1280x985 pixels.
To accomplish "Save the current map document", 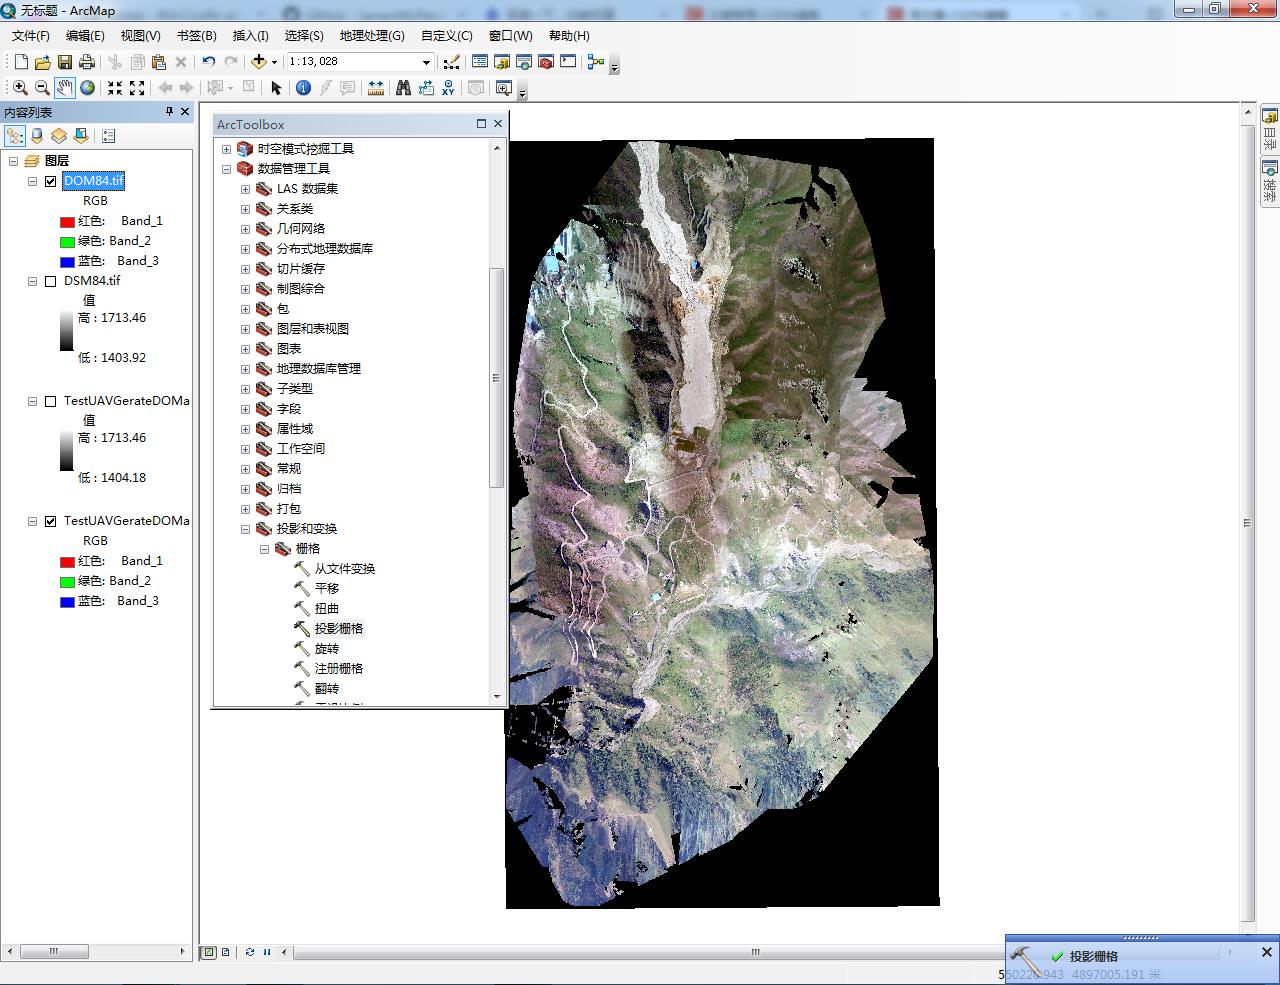I will [65, 62].
